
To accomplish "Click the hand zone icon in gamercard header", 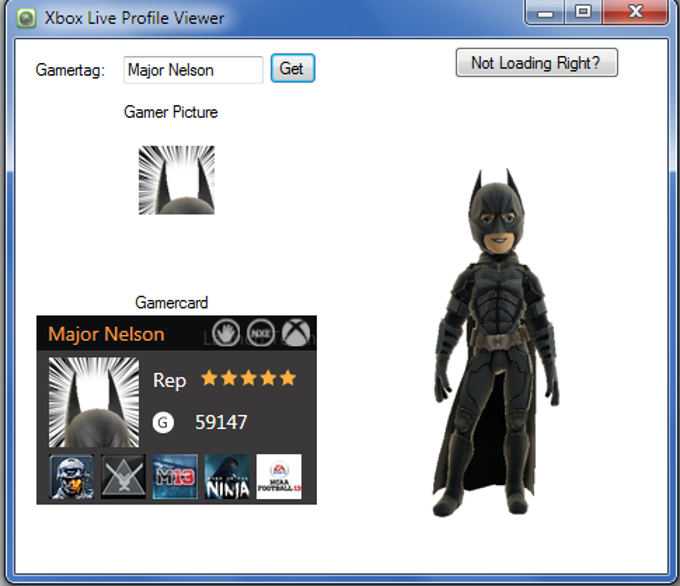I will click(226, 333).
